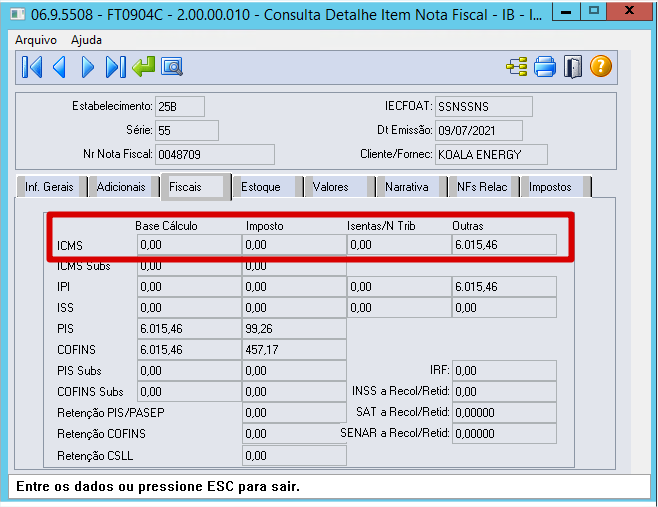
Task: Click COFINS Base Cálculo 6.015,46
Action: 189,350
